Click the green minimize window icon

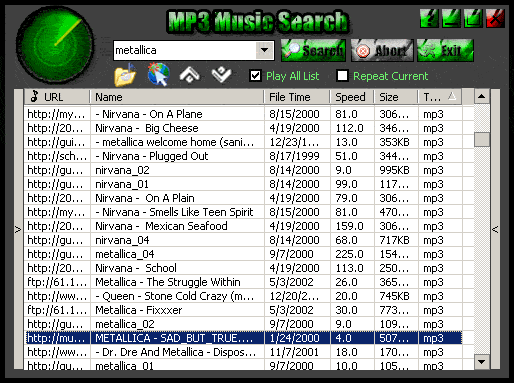[451, 18]
